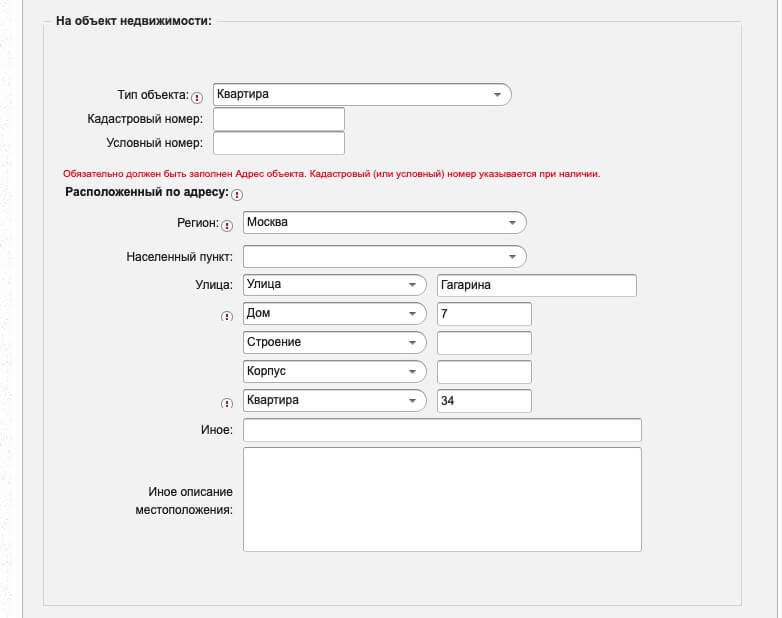
Task: Open the Тип объекта dropdown
Action: point(362,95)
